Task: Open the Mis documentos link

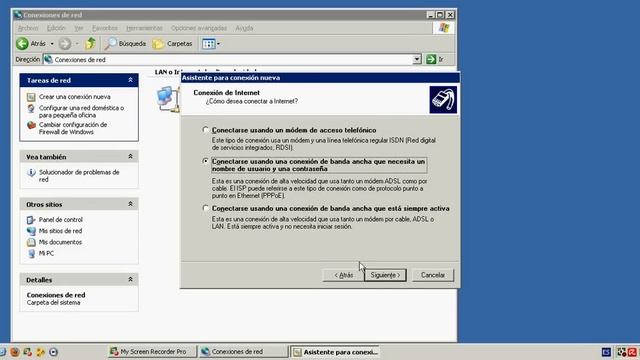Action: point(60,242)
